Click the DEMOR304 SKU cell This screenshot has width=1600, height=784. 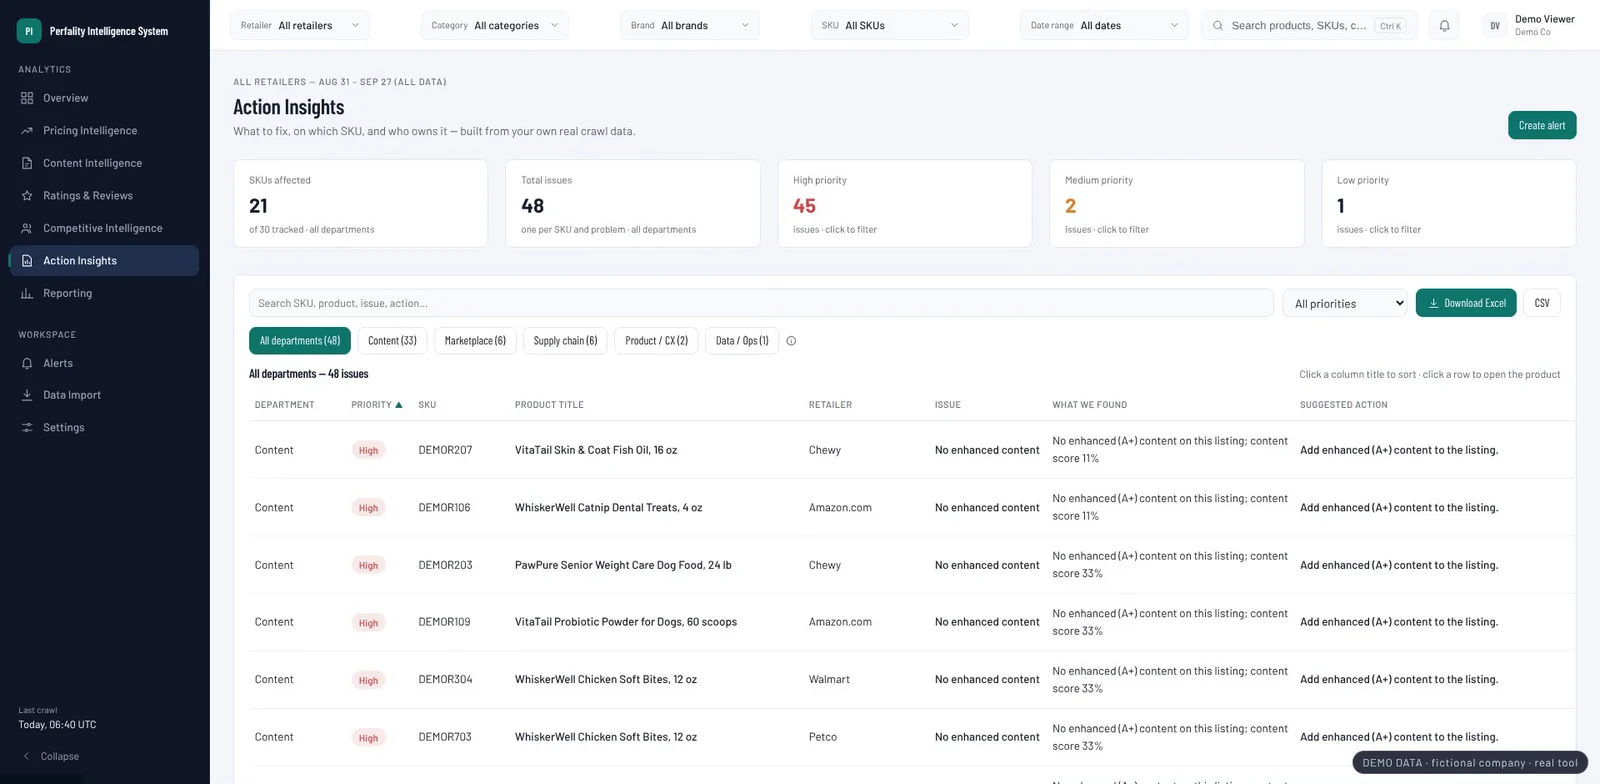pos(445,680)
